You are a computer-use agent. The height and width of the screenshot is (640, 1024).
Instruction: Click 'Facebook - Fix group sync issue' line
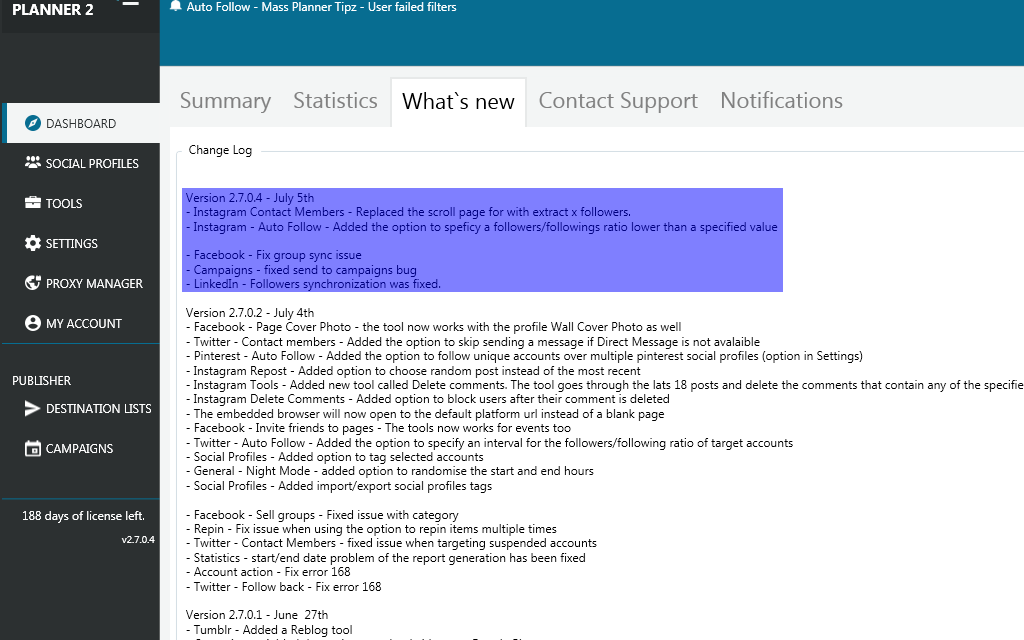(273, 255)
